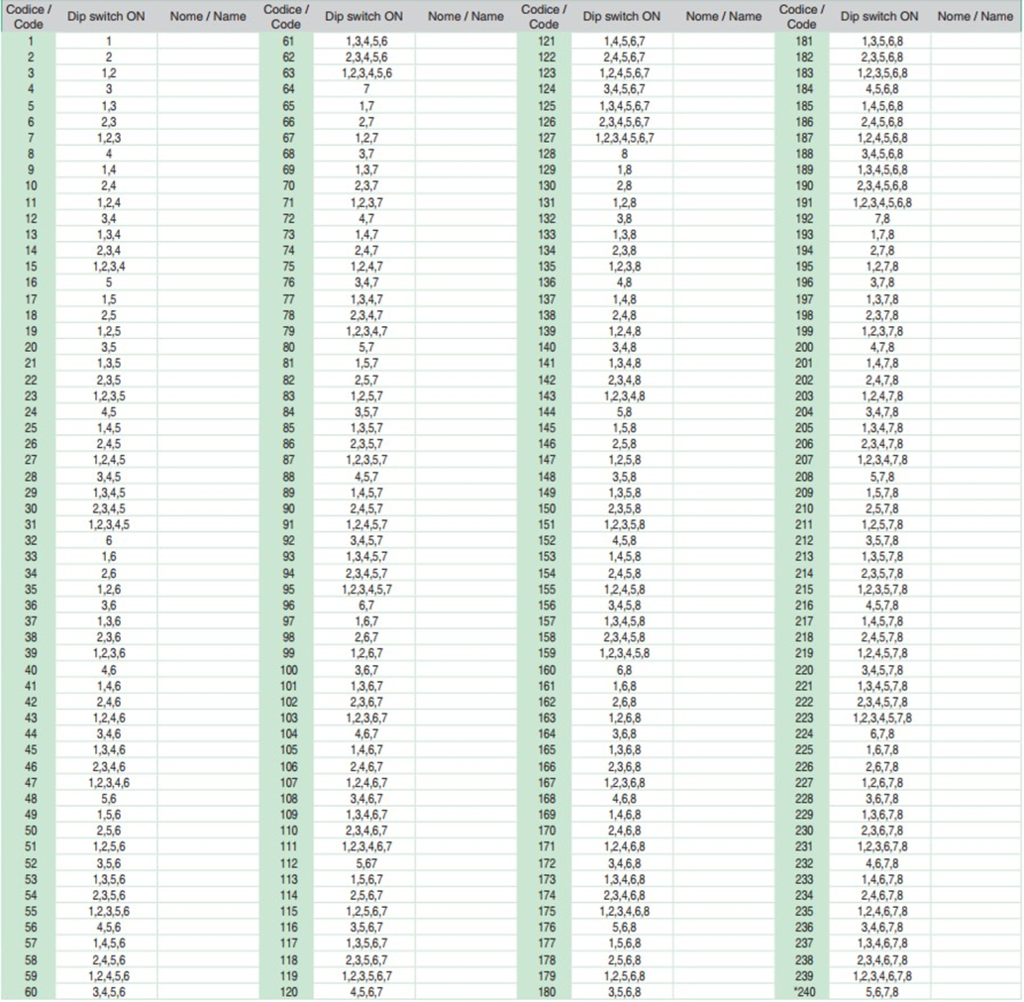Select the code 96 cell
Image resolution: width=1024 pixels, height=1002 pixels.
pos(288,605)
